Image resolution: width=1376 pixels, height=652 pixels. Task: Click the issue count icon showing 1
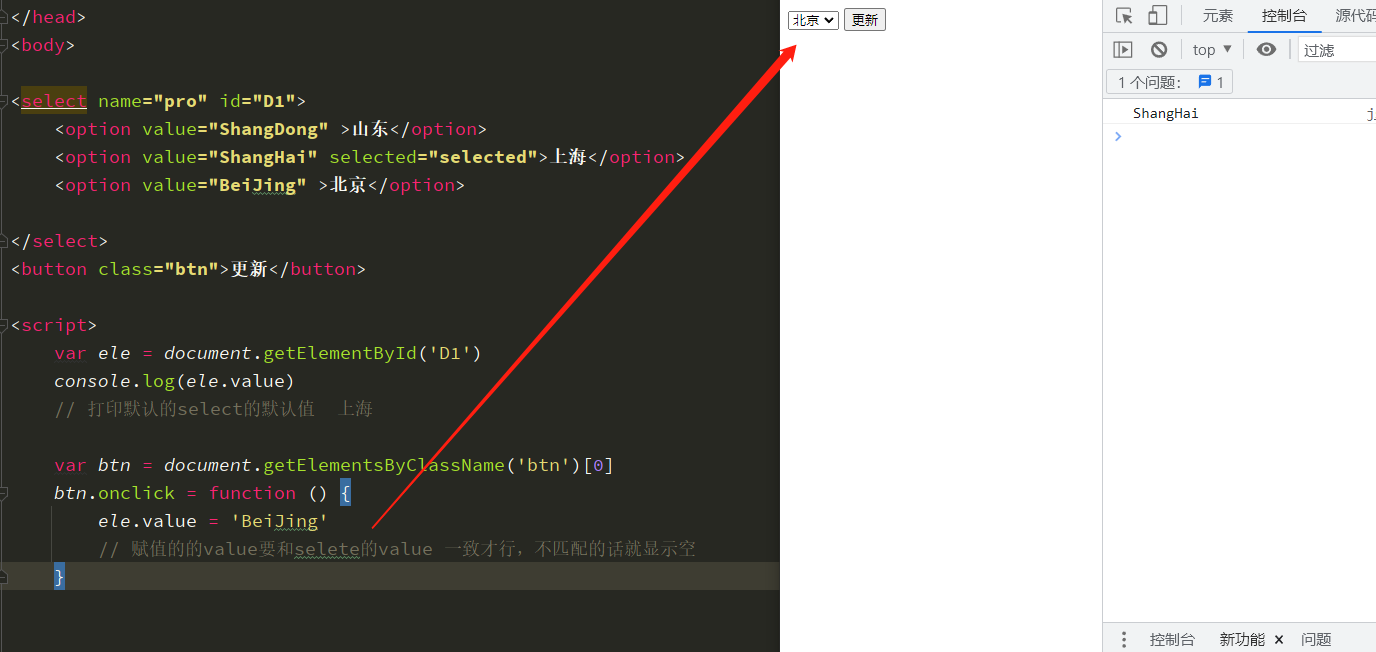[1211, 82]
